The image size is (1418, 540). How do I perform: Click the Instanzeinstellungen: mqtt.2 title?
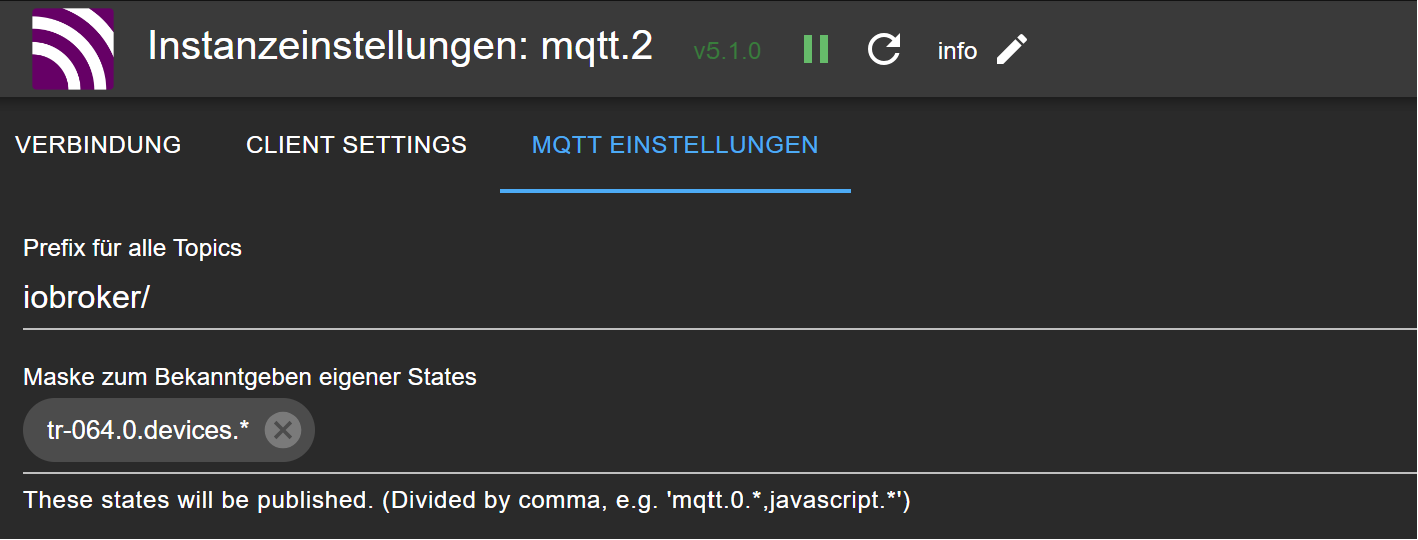click(400, 47)
